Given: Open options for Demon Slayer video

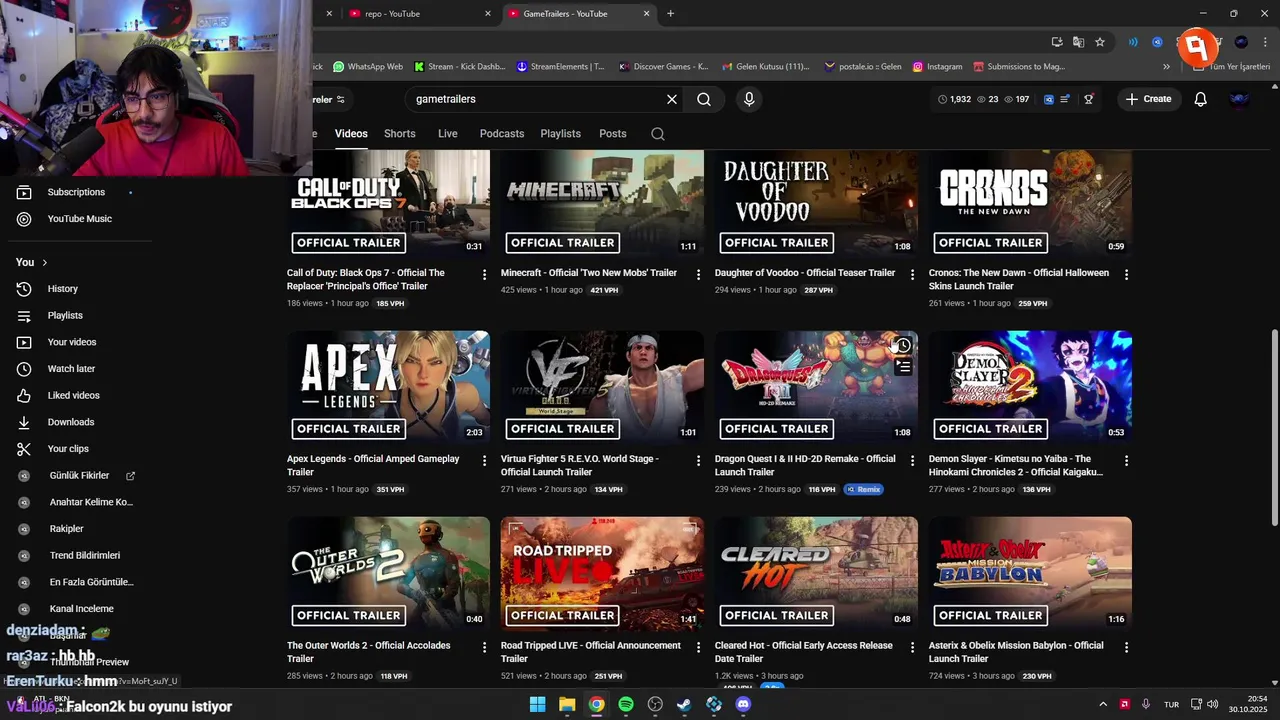Looking at the screenshot, I should pos(1127,460).
